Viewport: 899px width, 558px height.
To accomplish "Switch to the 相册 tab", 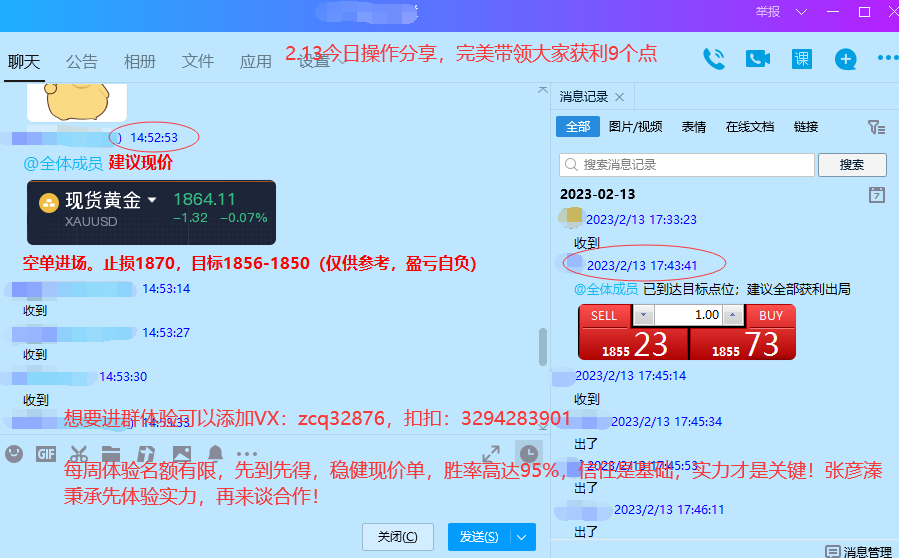I will click(140, 61).
